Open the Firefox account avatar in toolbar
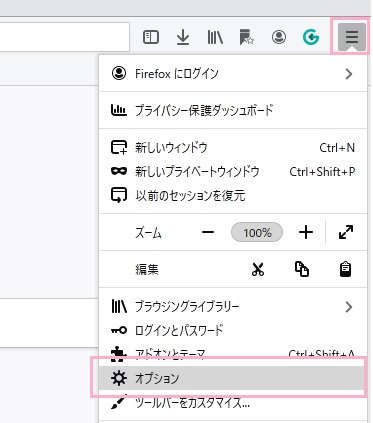The width and height of the screenshot is (373, 423). (279, 37)
